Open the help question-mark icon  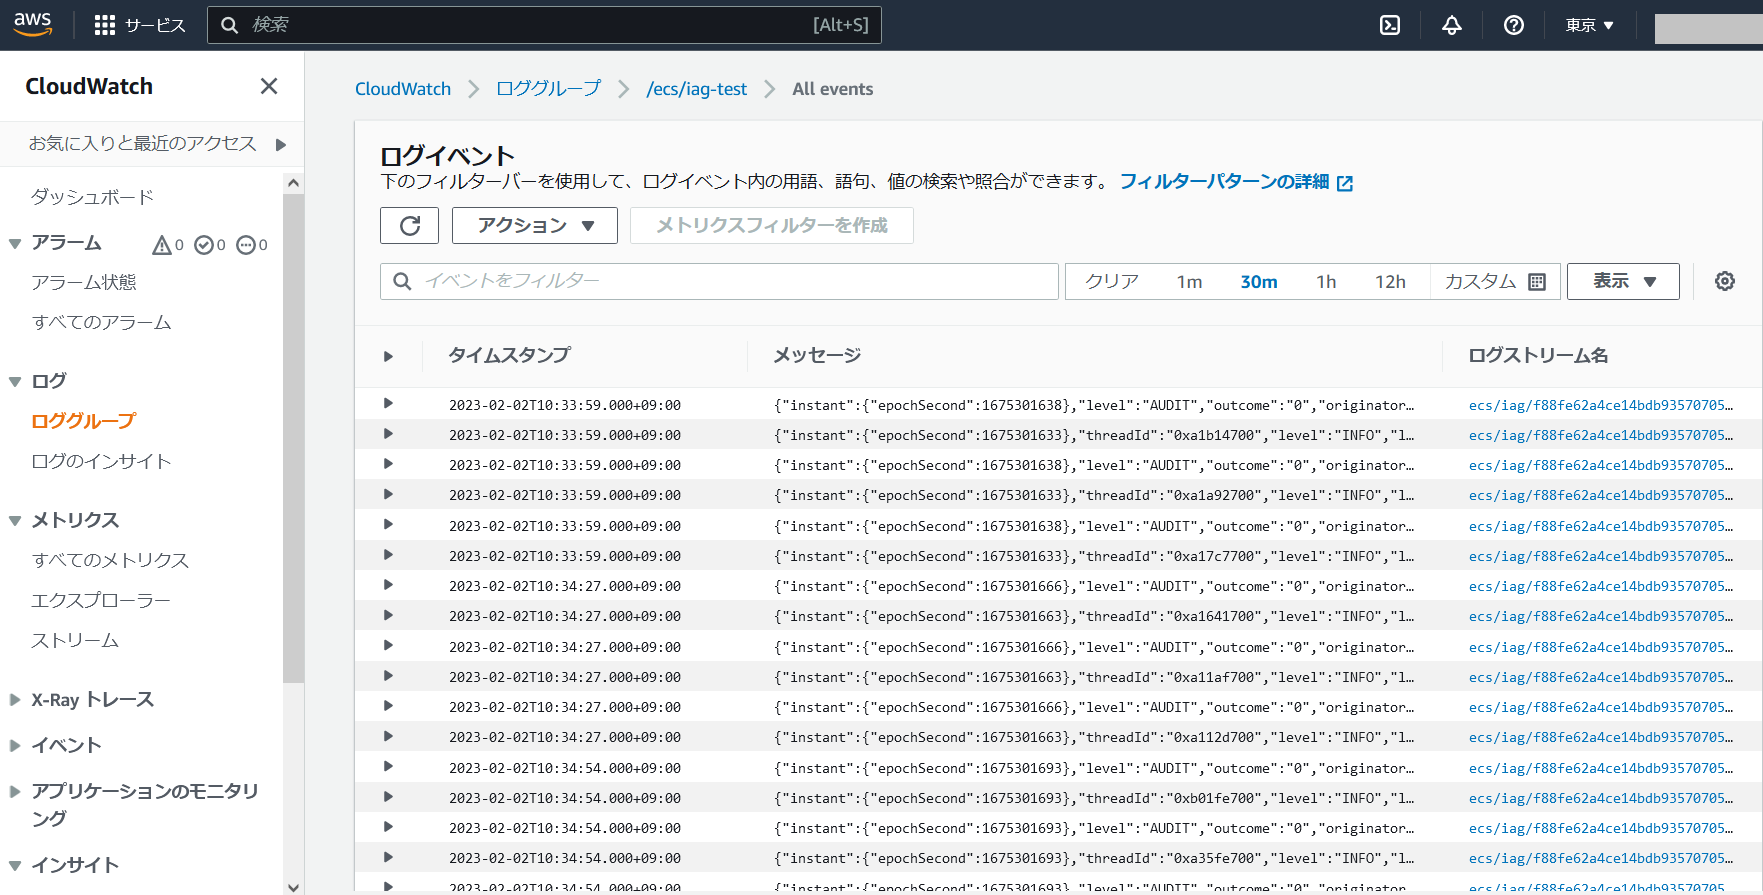1514,25
